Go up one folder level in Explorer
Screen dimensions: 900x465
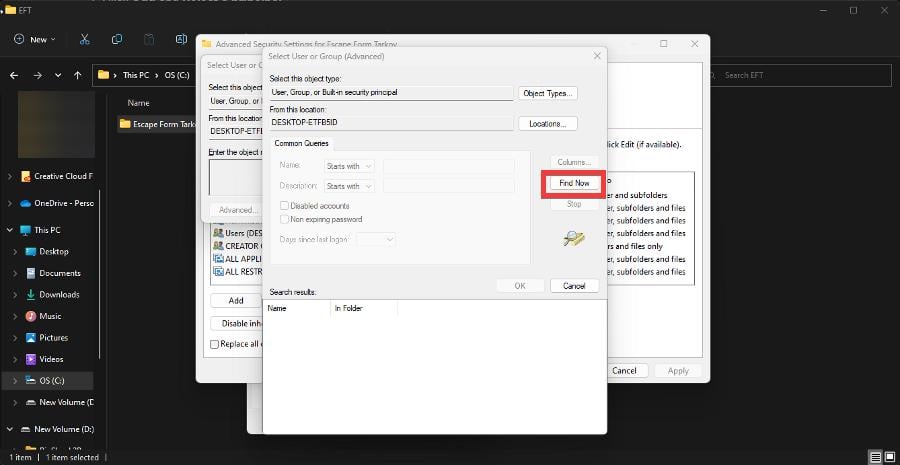click(x=77, y=75)
